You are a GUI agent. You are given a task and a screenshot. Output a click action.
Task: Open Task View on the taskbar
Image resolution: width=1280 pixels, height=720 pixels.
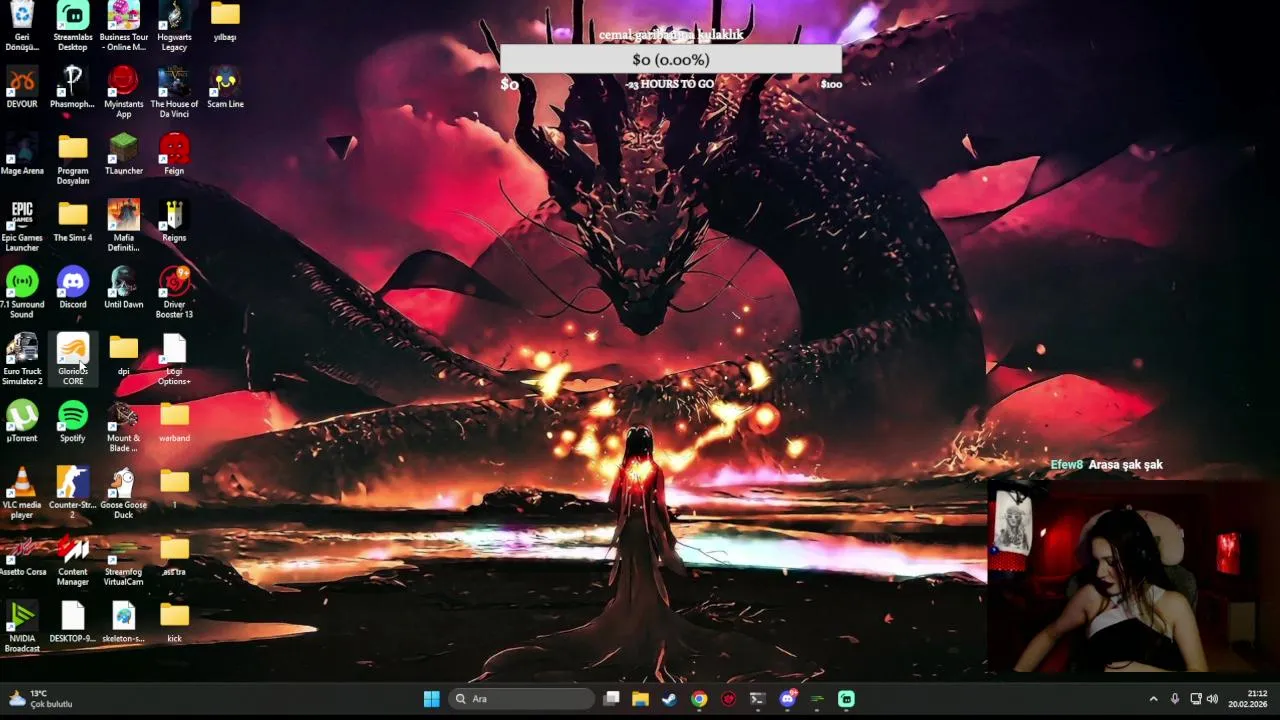(611, 699)
